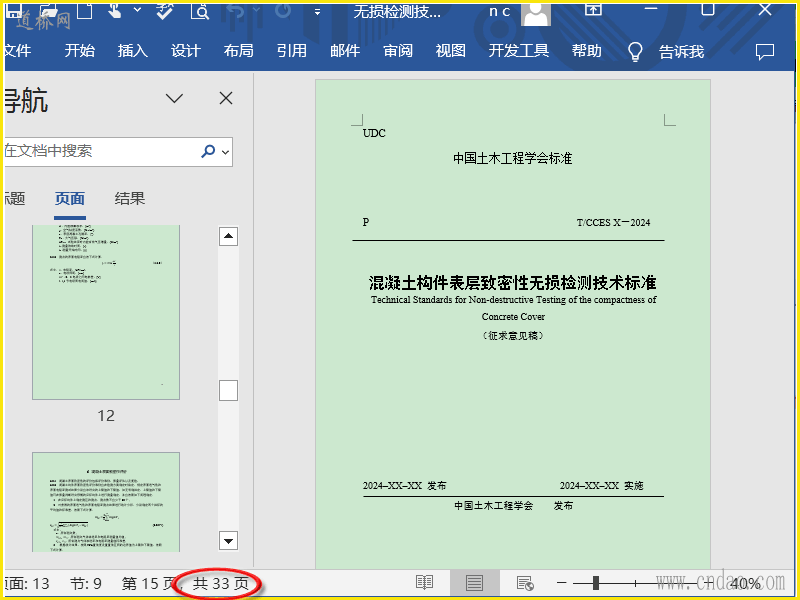Click the lightbulb Tell Me icon

coord(635,51)
